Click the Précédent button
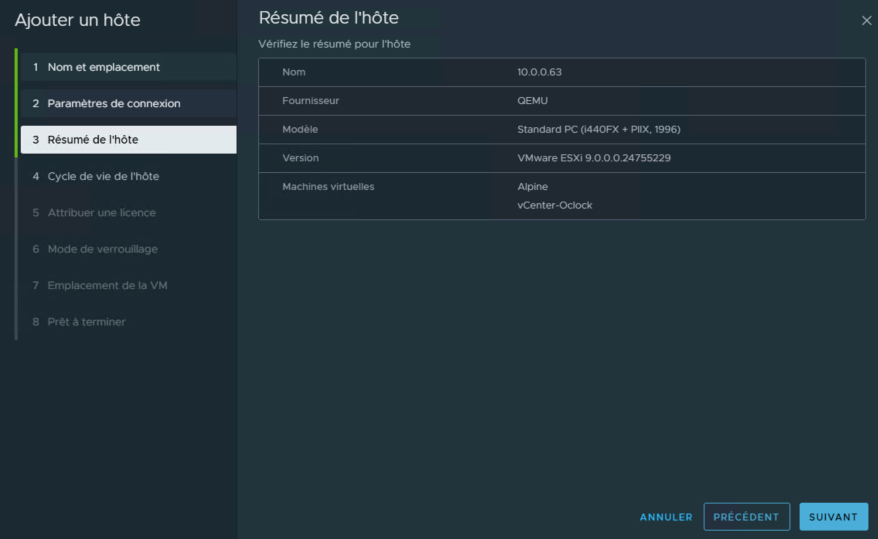Viewport: 878px width, 539px height. 746,517
